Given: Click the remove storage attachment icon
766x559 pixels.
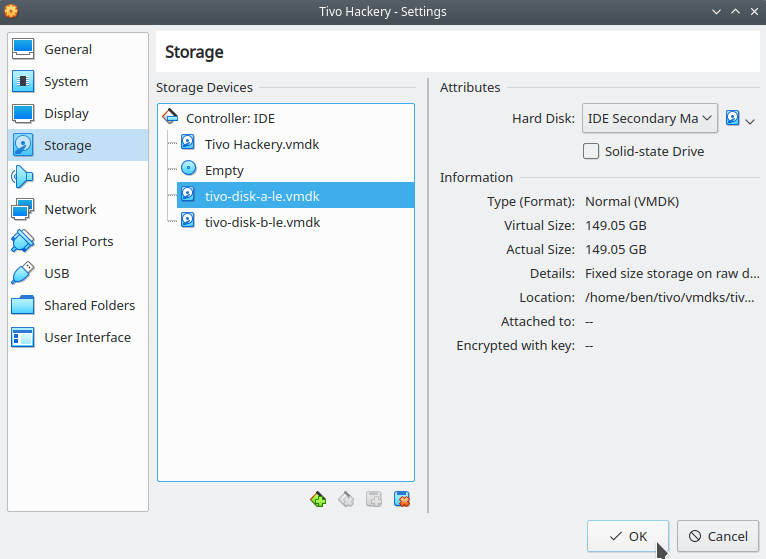Looking at the screenshot, I should [402, 499].
